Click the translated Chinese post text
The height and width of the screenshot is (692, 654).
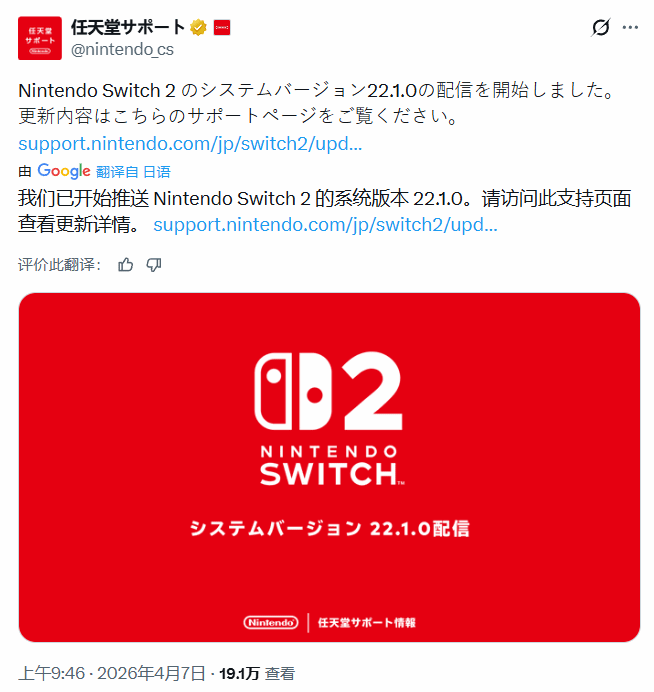click(x=325, y=211)
